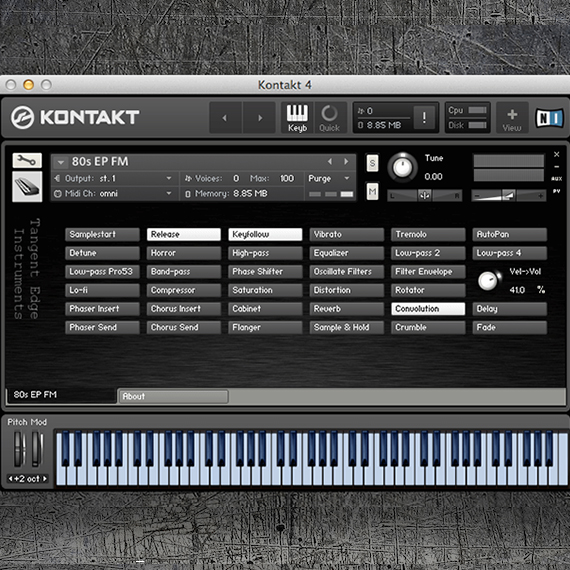Viewport: 570px width, 570px height.
Task: Click the Vel->Vol knob
Action: point(488,281)
